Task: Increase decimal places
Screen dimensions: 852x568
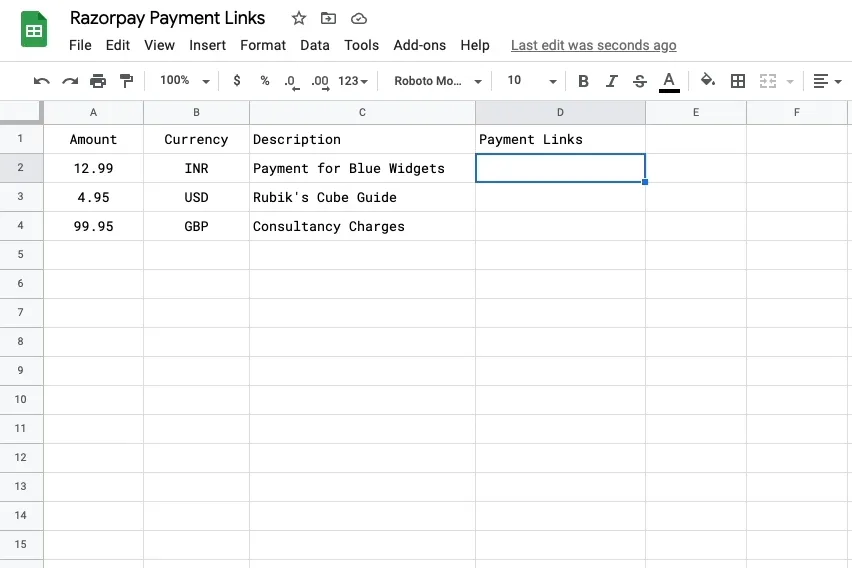Action: click(320, 82)
